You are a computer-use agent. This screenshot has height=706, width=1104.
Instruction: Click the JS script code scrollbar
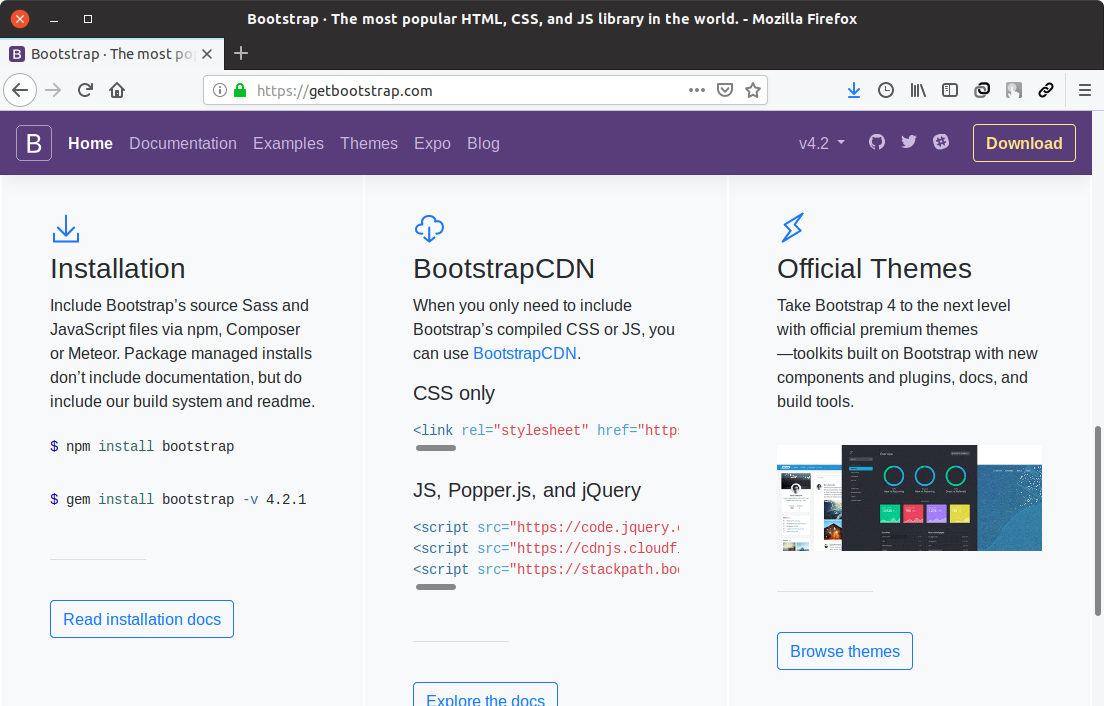tap(436, 586)
